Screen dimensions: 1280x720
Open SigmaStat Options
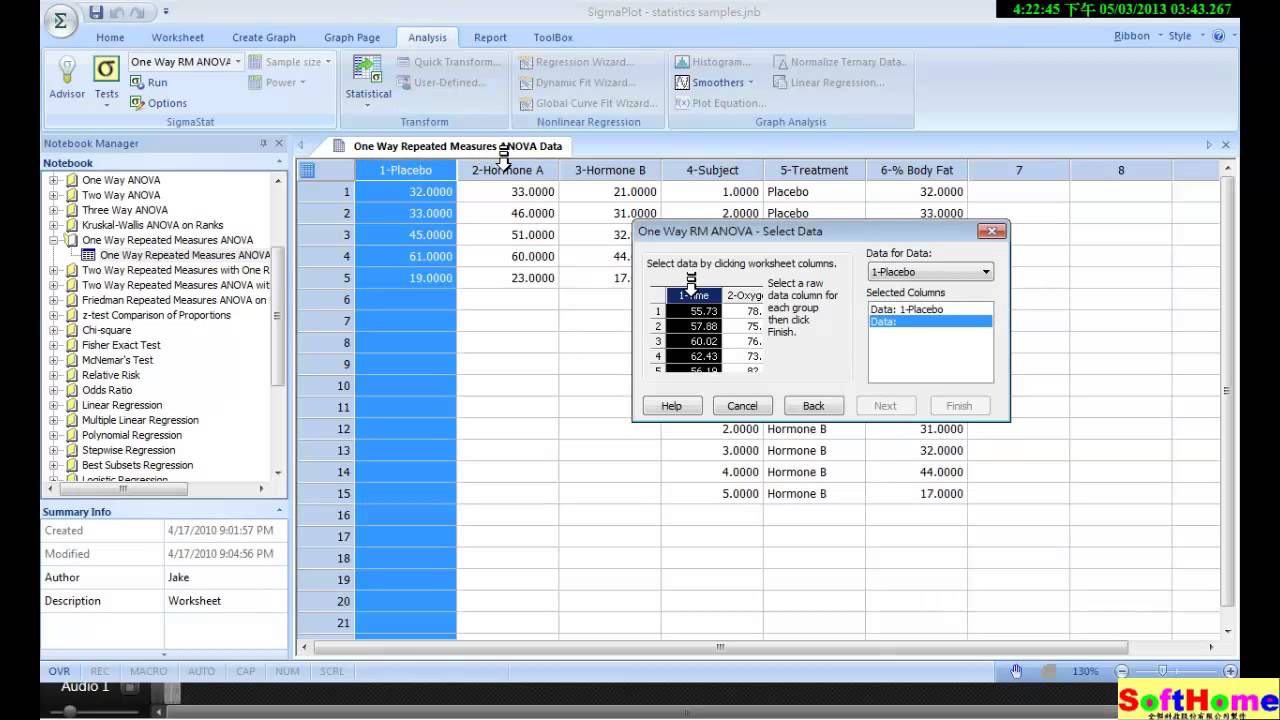click(x=158, y=103)
